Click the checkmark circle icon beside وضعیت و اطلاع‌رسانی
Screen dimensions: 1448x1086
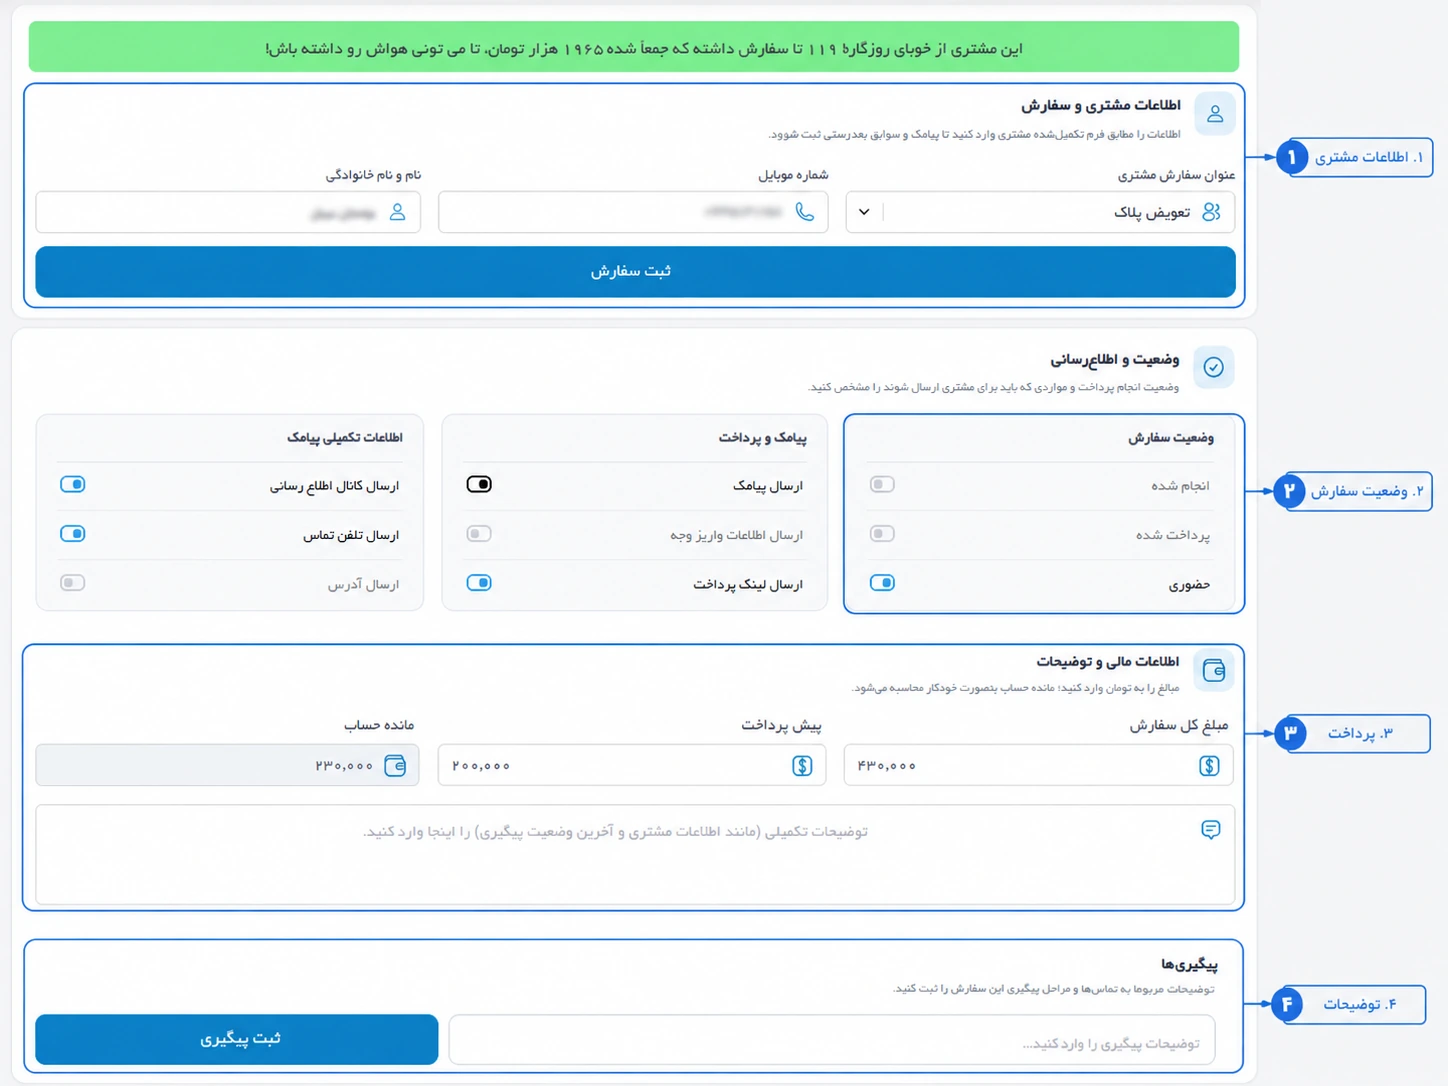[x=1213, y=367]
